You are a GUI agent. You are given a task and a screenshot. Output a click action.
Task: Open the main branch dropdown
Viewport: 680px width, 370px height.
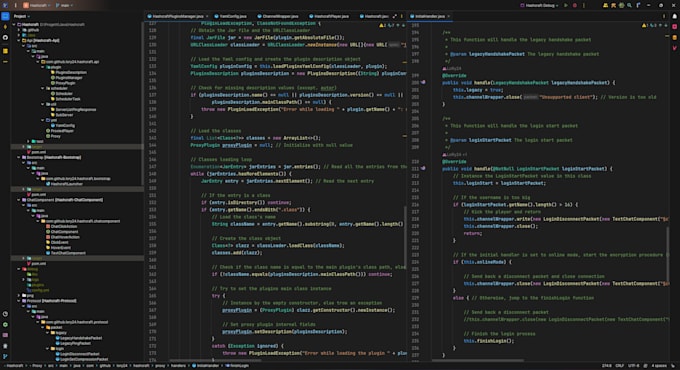(64, 5)
